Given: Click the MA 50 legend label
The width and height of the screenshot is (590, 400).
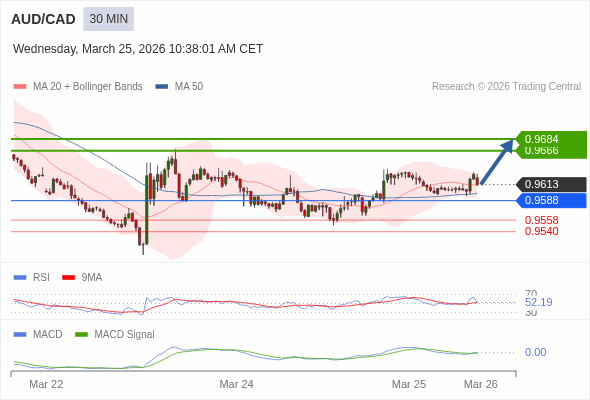Looking at the screenshot, I should [x=189, y=87].
